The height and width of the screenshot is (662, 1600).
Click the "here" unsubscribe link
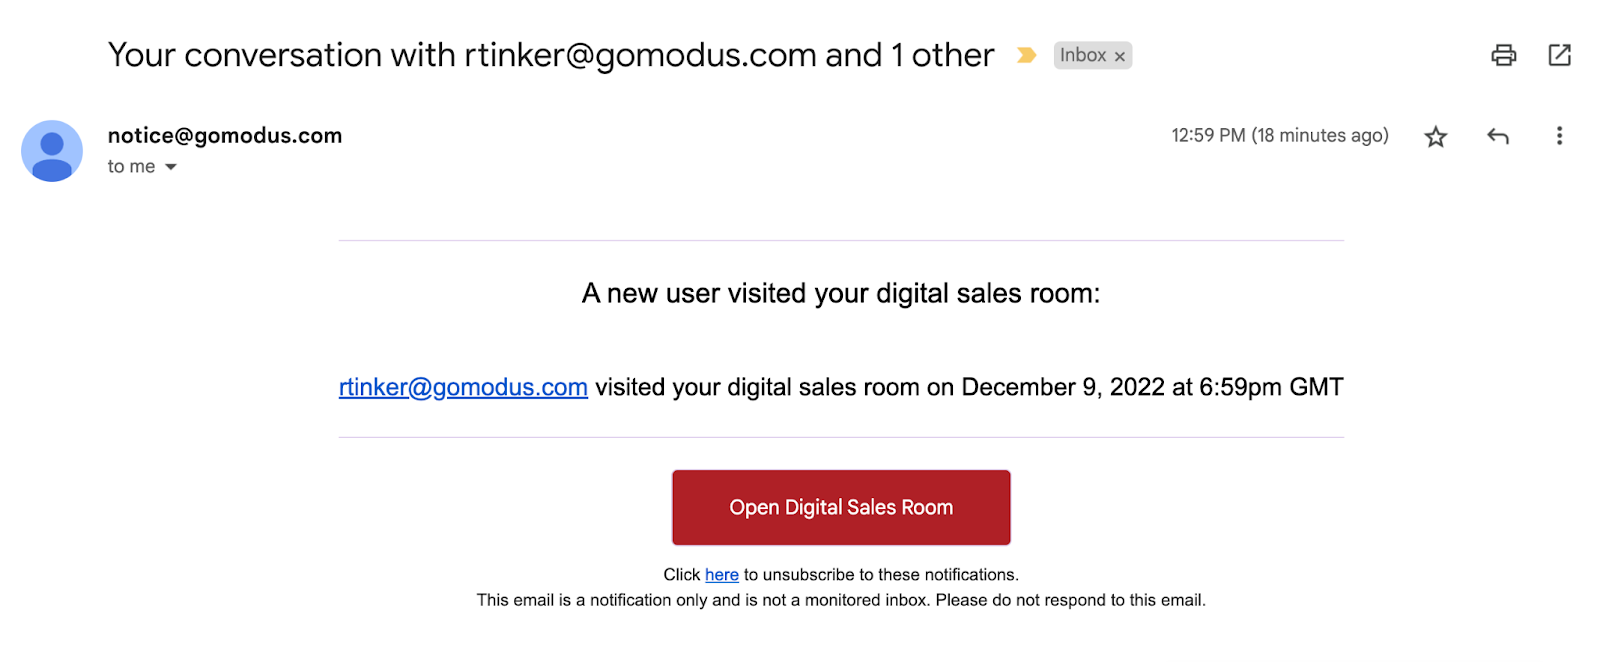721,575
